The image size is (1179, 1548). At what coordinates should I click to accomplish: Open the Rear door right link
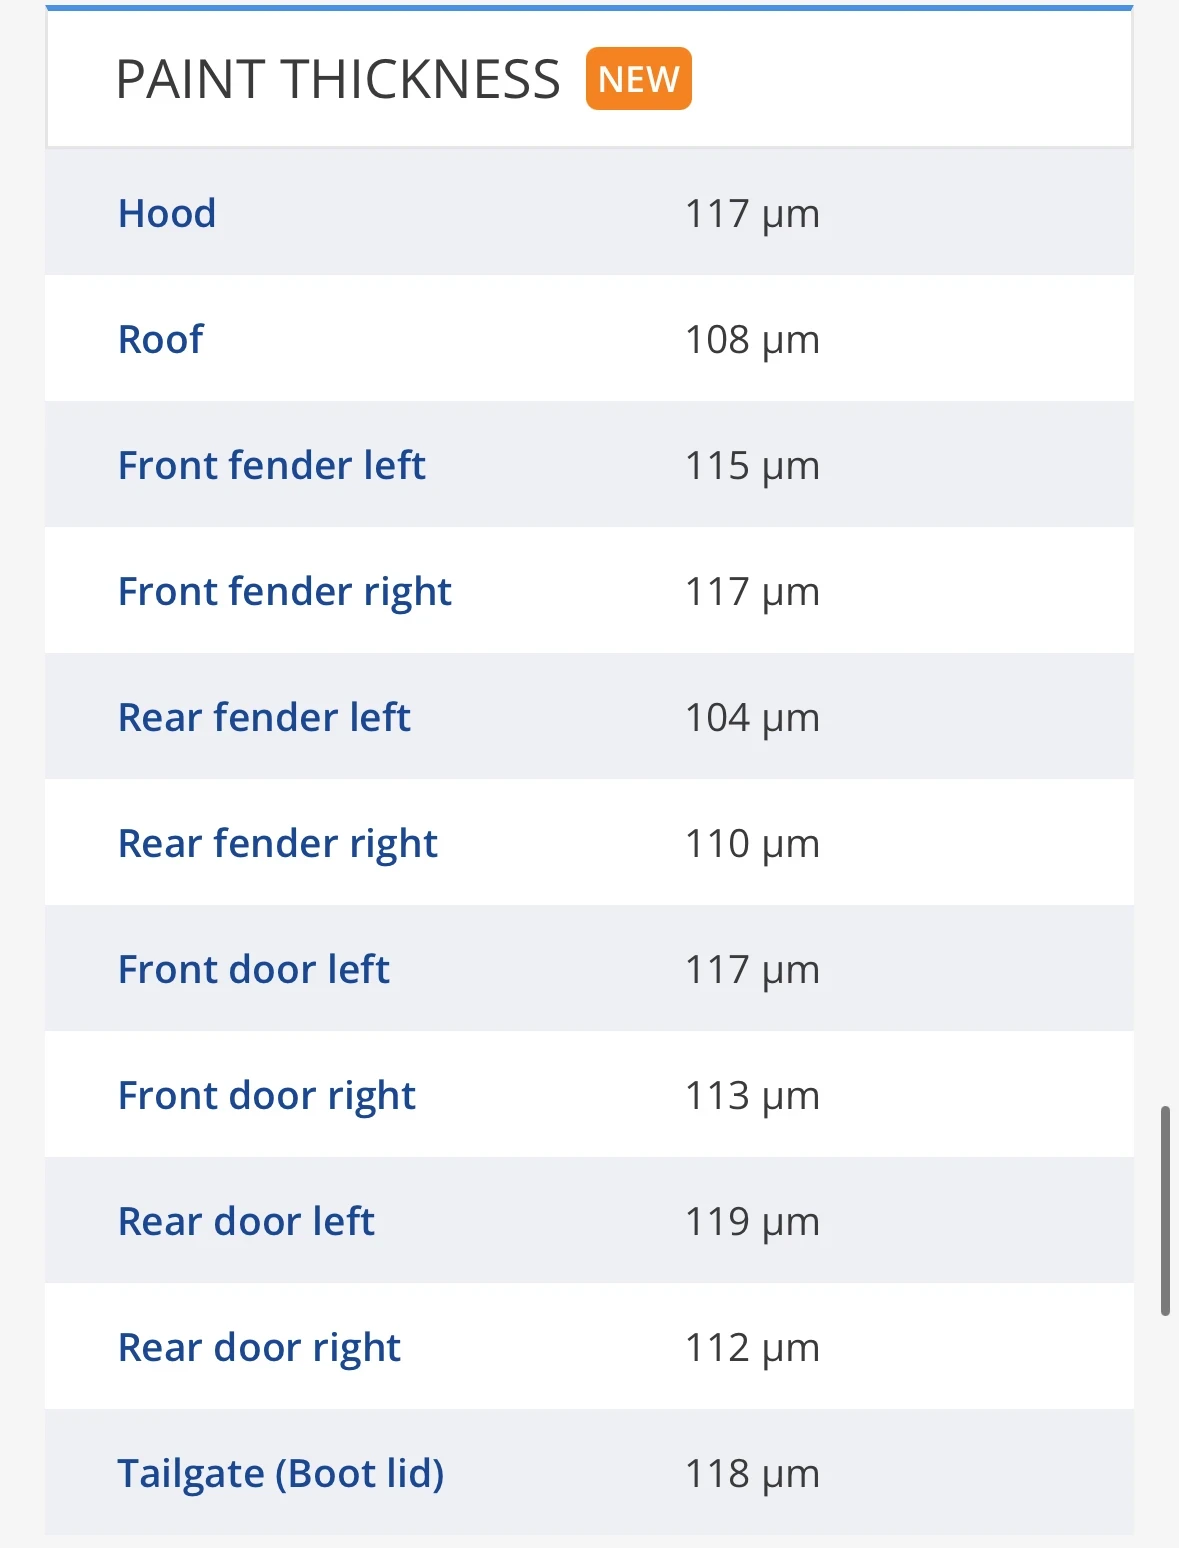[x=259, y=1348]
